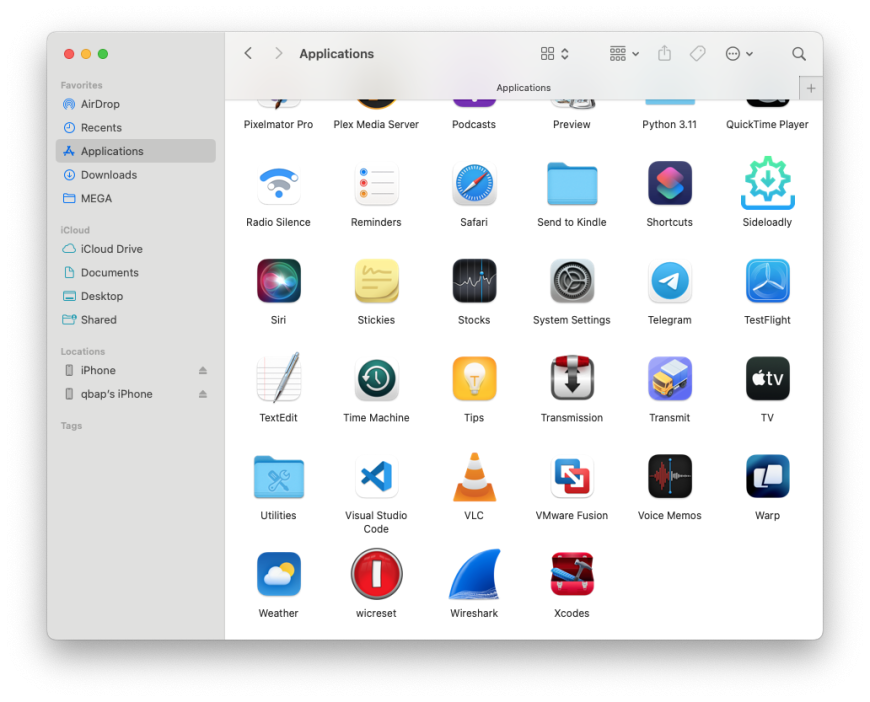Click the Edit Tags toolbar button
The height and width of the screenshot is (702, 870).
point(697,53)
